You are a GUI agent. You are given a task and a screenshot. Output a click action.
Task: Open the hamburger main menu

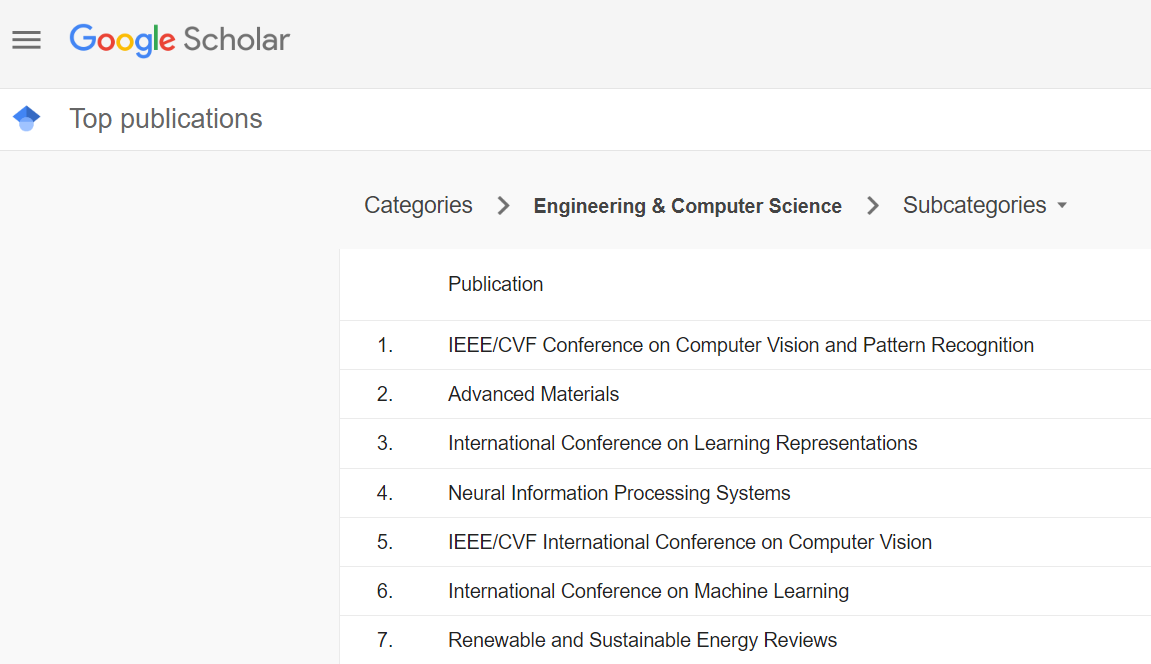pos(26,40)
